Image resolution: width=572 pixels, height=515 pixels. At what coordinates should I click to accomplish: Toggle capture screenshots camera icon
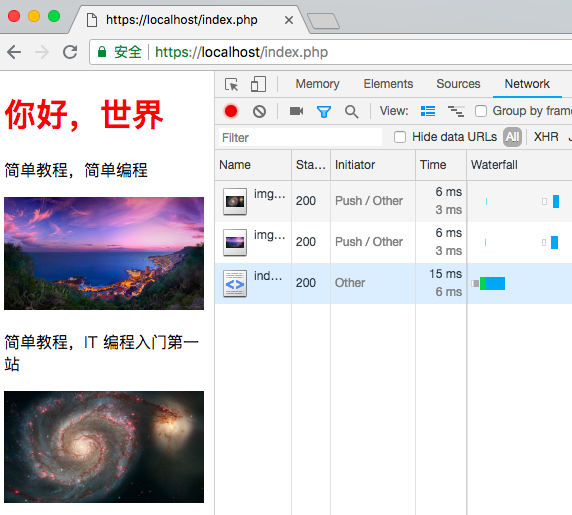296,111
